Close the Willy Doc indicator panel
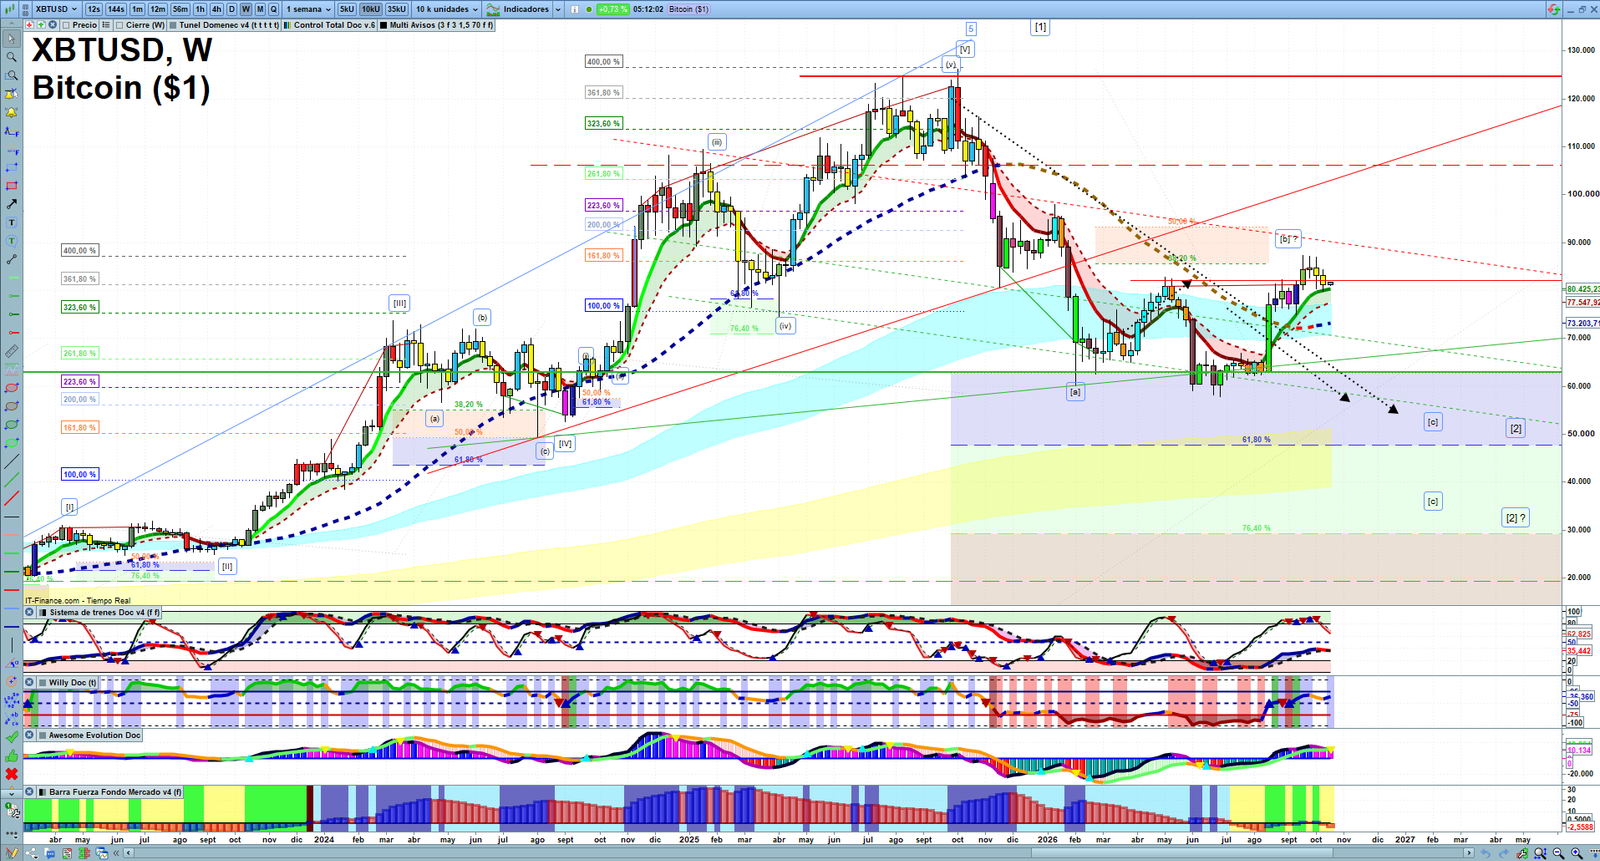The width and height of the screenshot is (1600, 861). [x=30, y=682]
